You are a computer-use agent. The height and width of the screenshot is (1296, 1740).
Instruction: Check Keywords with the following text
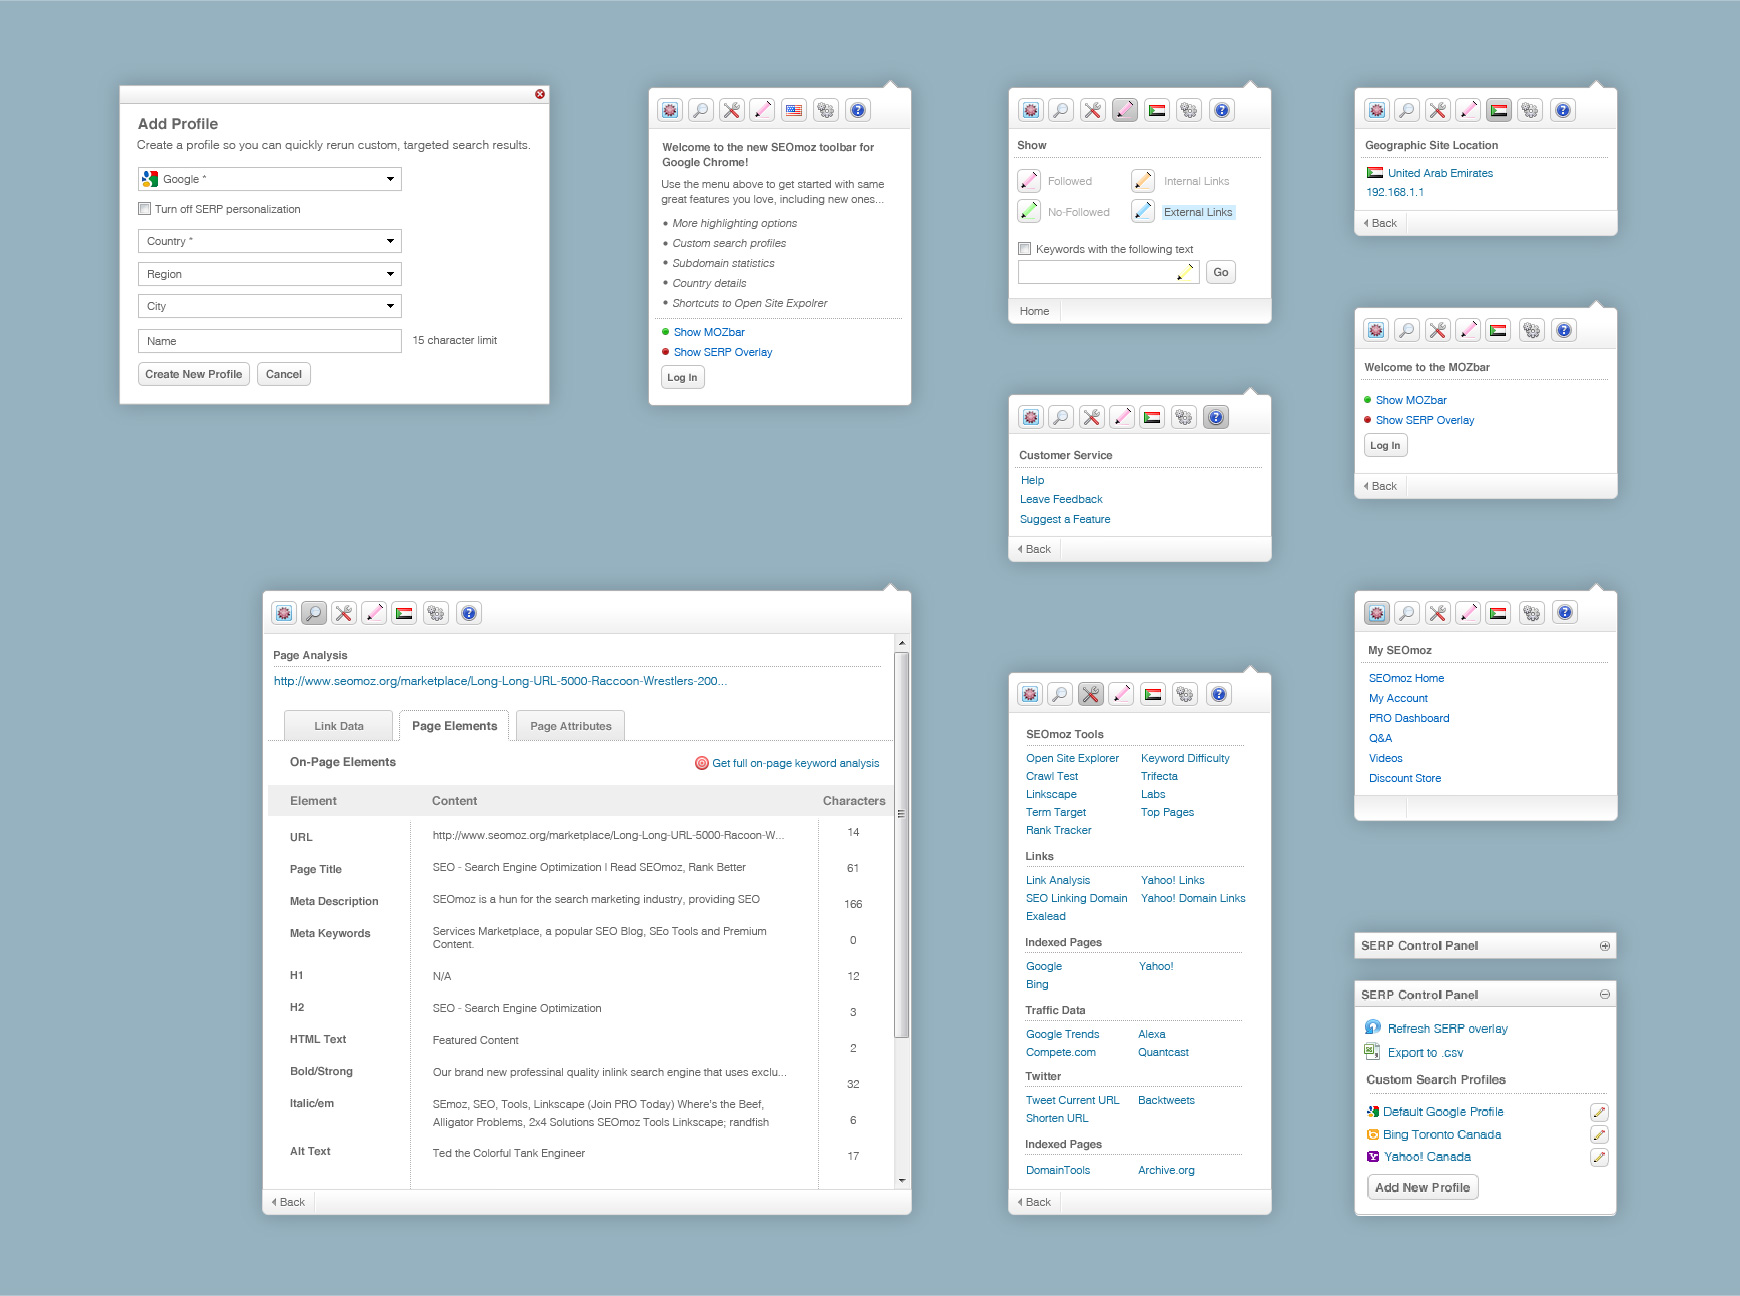(x=1024, y=249)
